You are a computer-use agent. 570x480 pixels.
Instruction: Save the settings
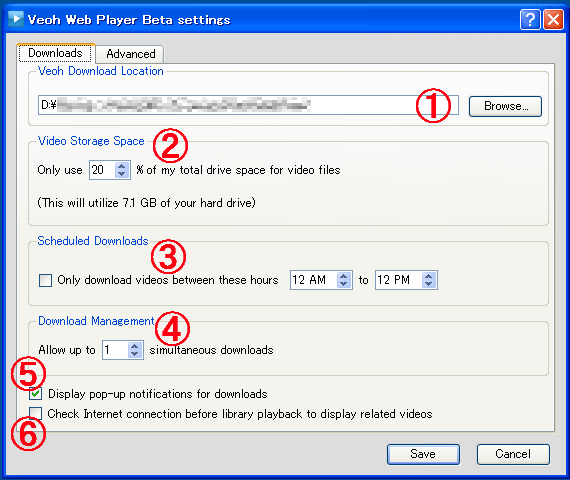pos(423,454)
